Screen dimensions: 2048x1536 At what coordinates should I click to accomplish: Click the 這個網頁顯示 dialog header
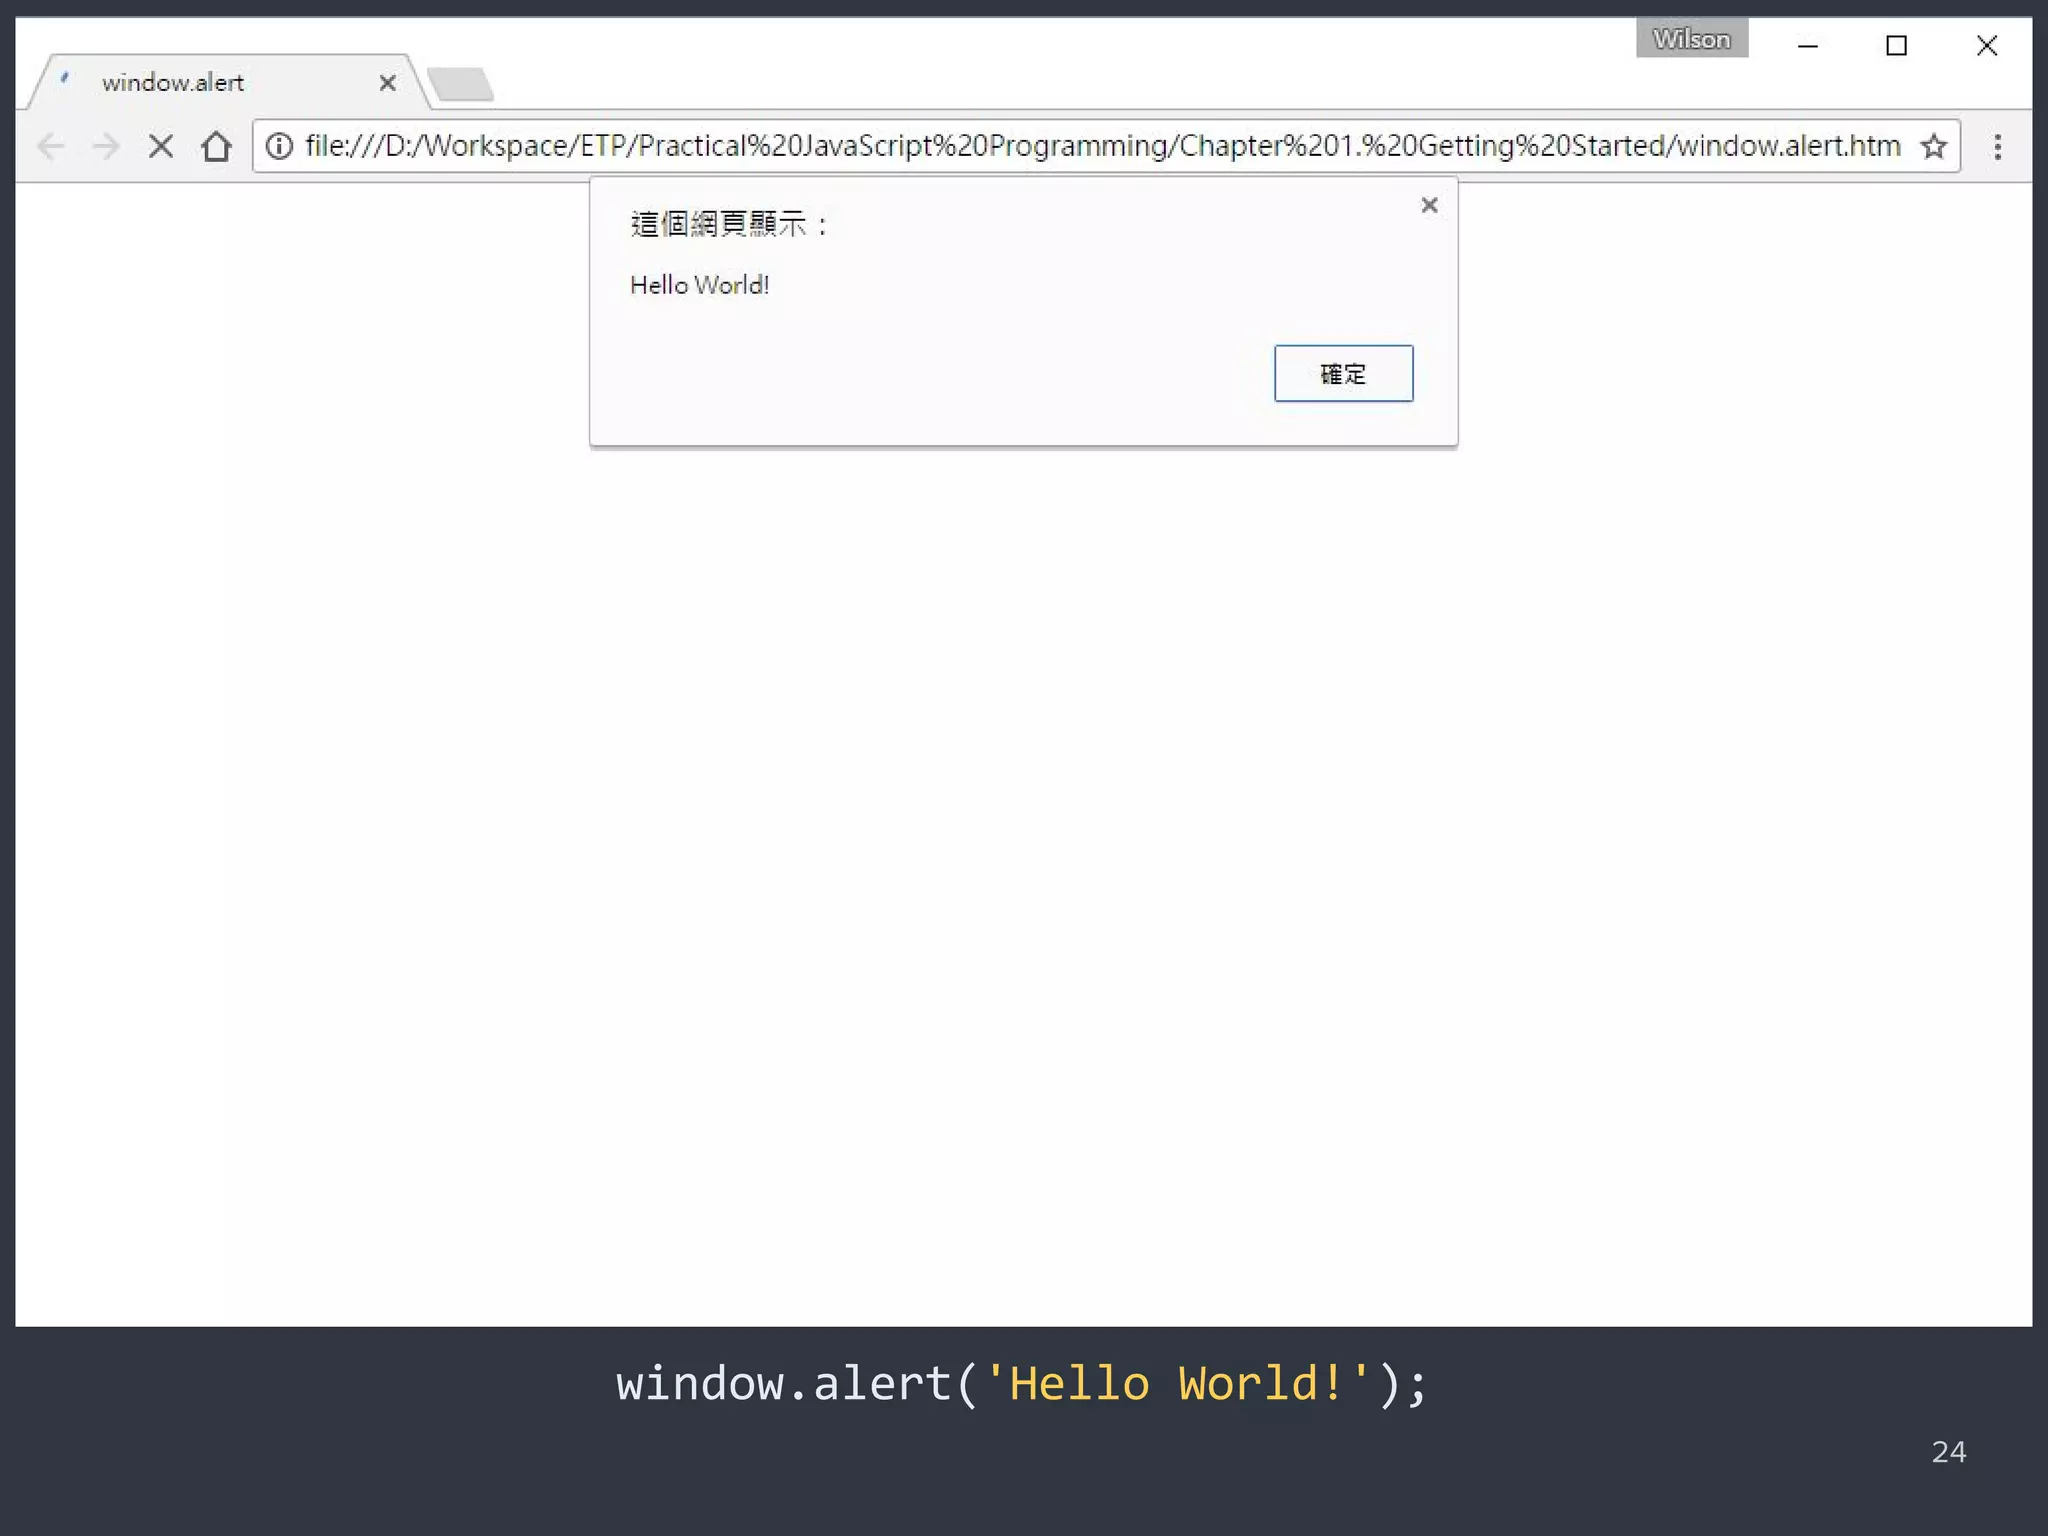tap(727, 223)
